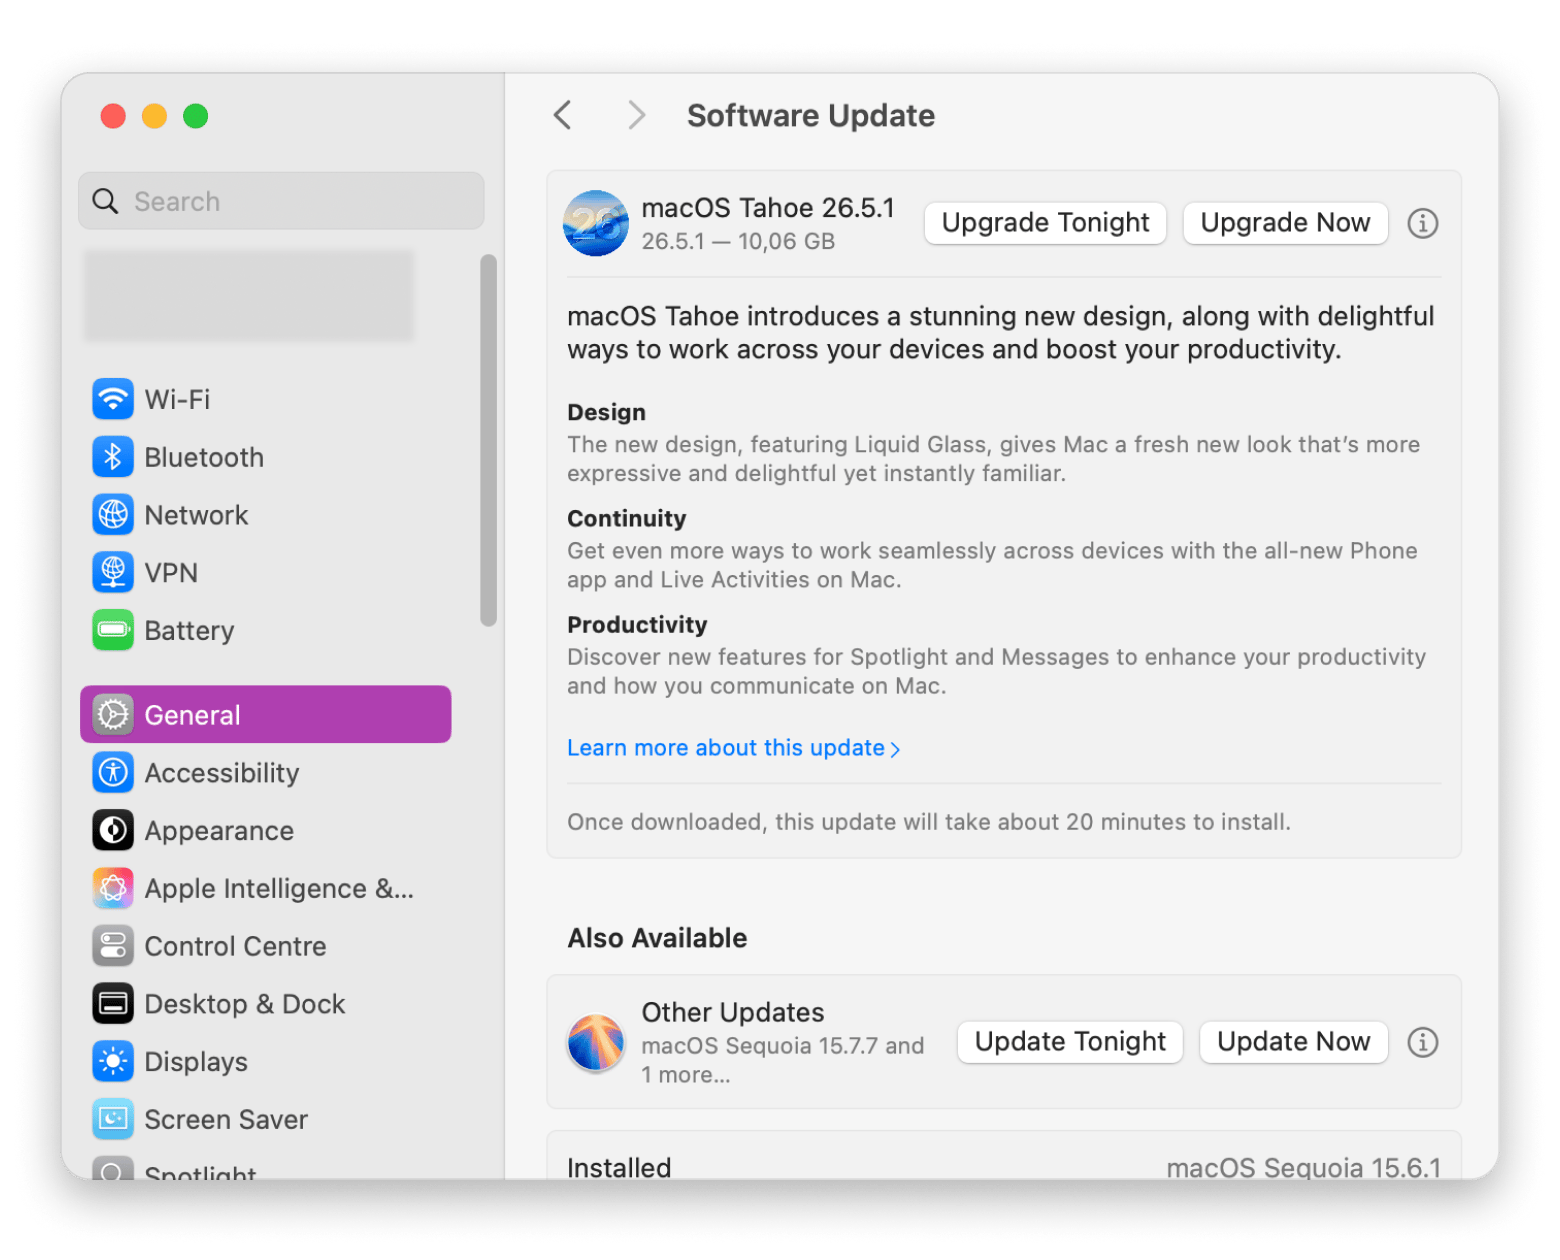Viewport: 1560px width, 1260px height.
Task: Click the blurred user account card
Action: point(248,296)
